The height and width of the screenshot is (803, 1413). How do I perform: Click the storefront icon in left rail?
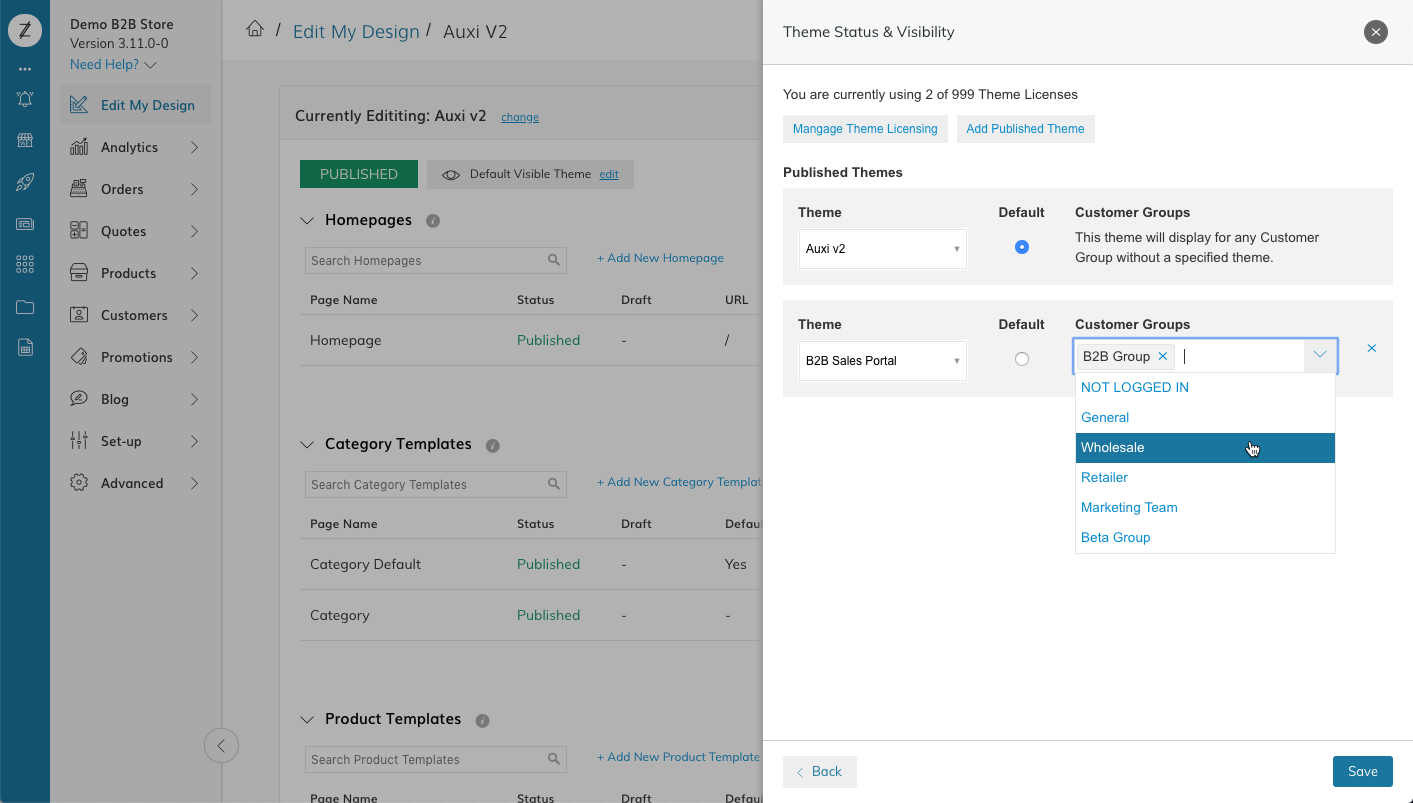[25, 141]
